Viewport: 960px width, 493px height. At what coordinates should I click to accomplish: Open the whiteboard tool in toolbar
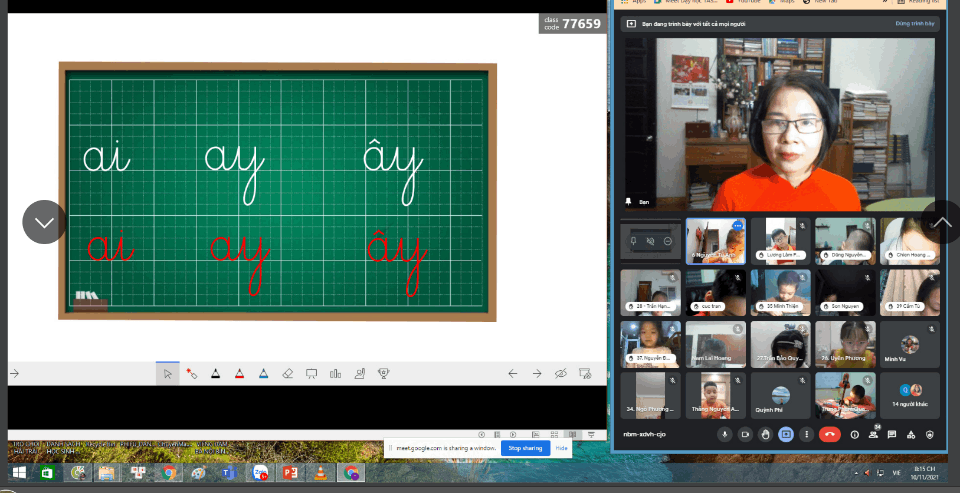point(311,374)
